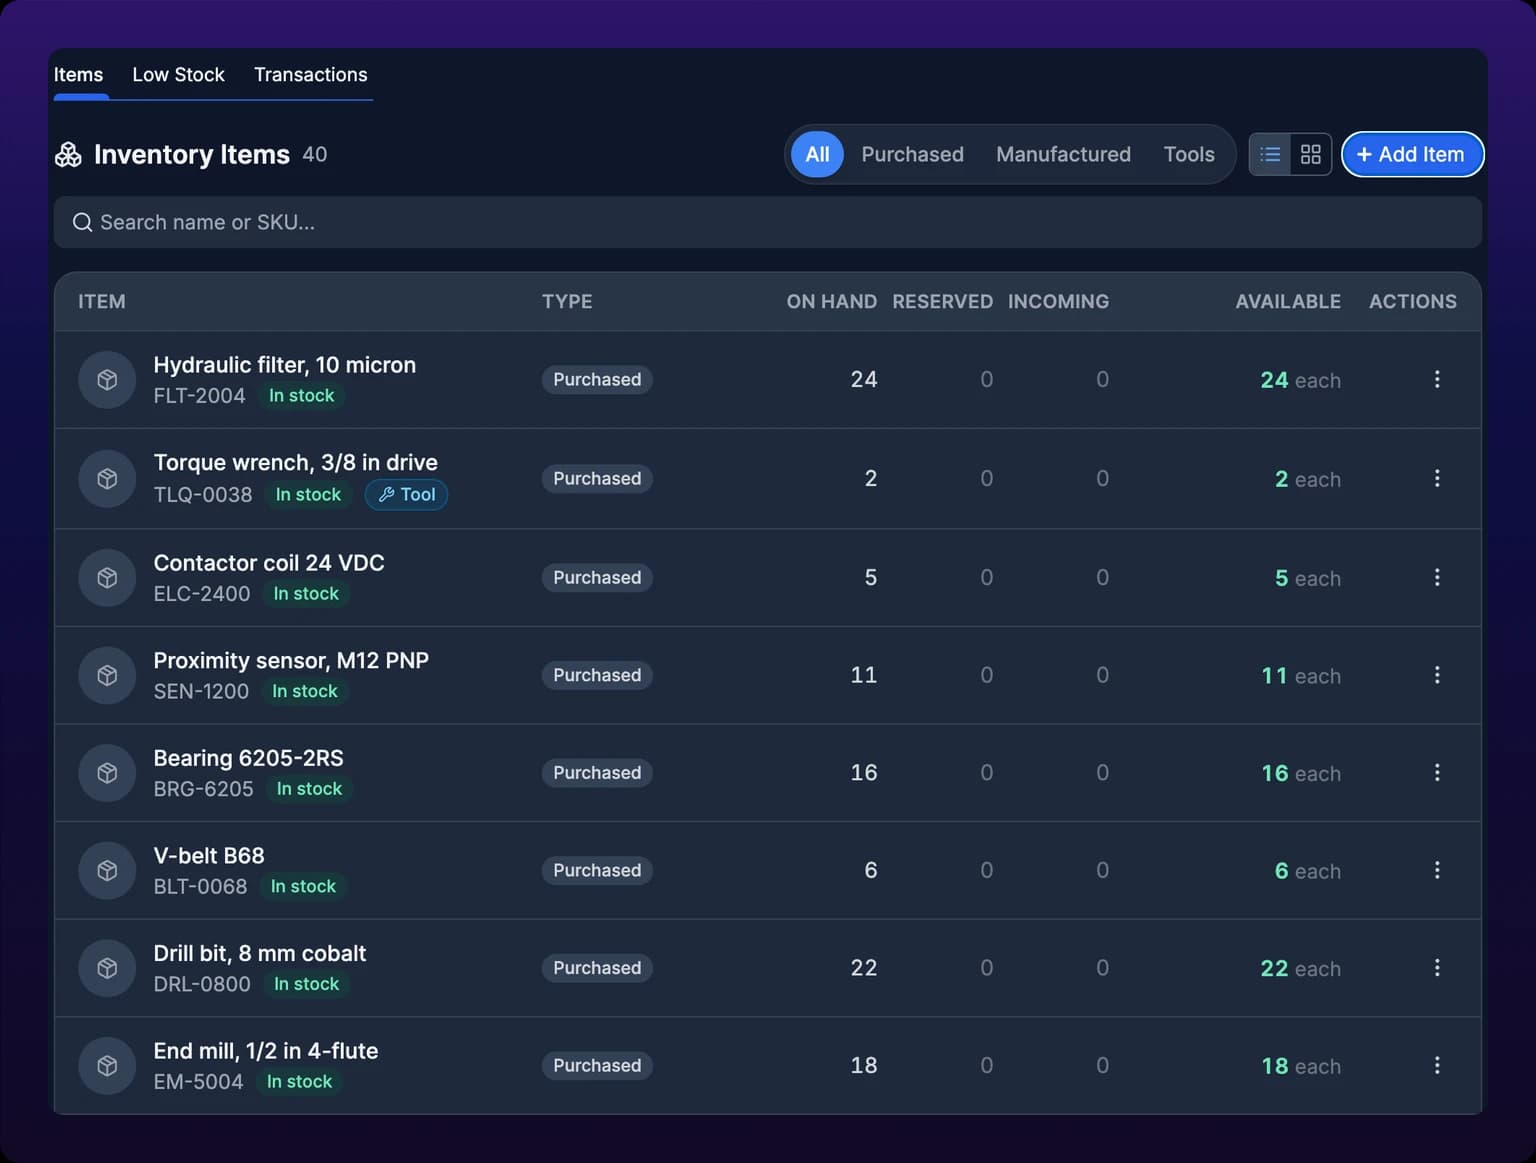1536x1163 pixels.
Task: Filter items by Purchased
Action: tap(912, 154)
